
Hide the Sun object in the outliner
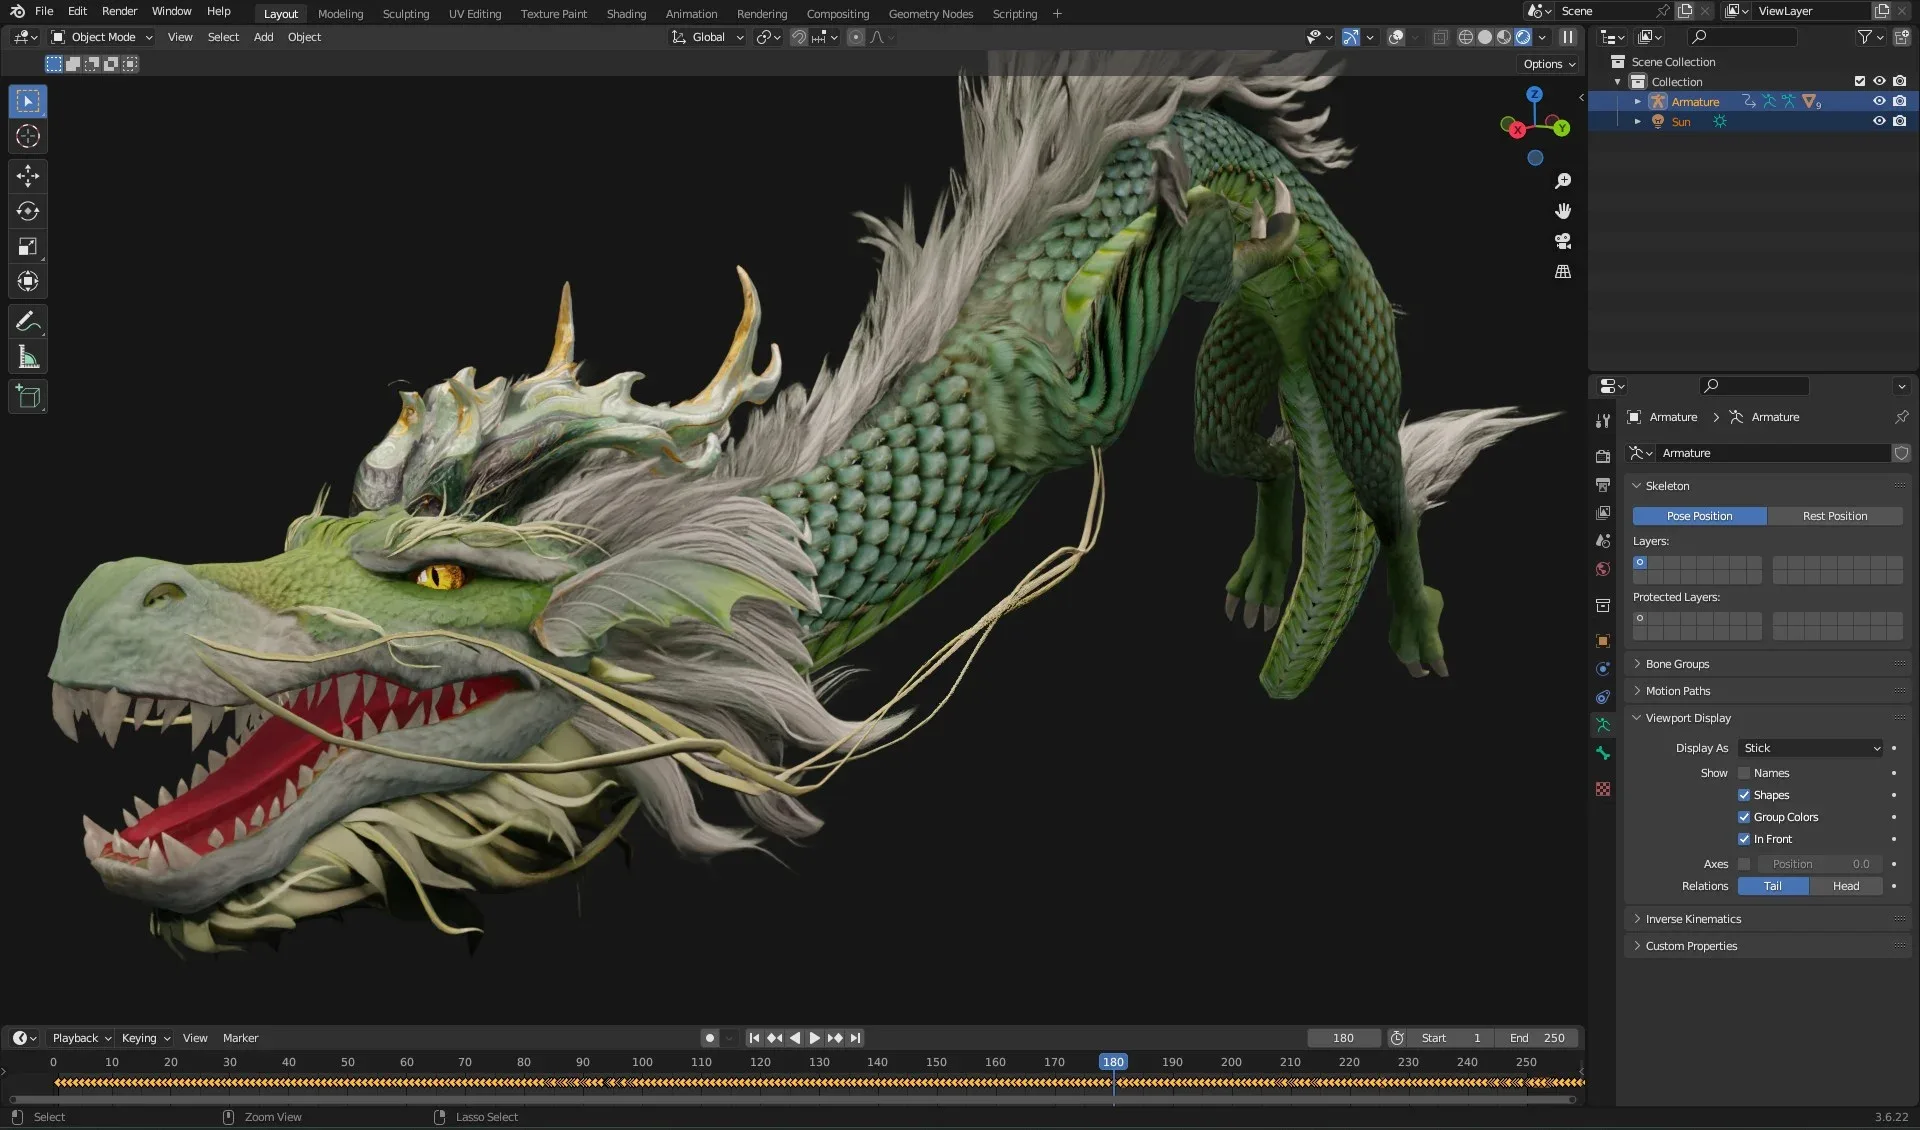1880,121
